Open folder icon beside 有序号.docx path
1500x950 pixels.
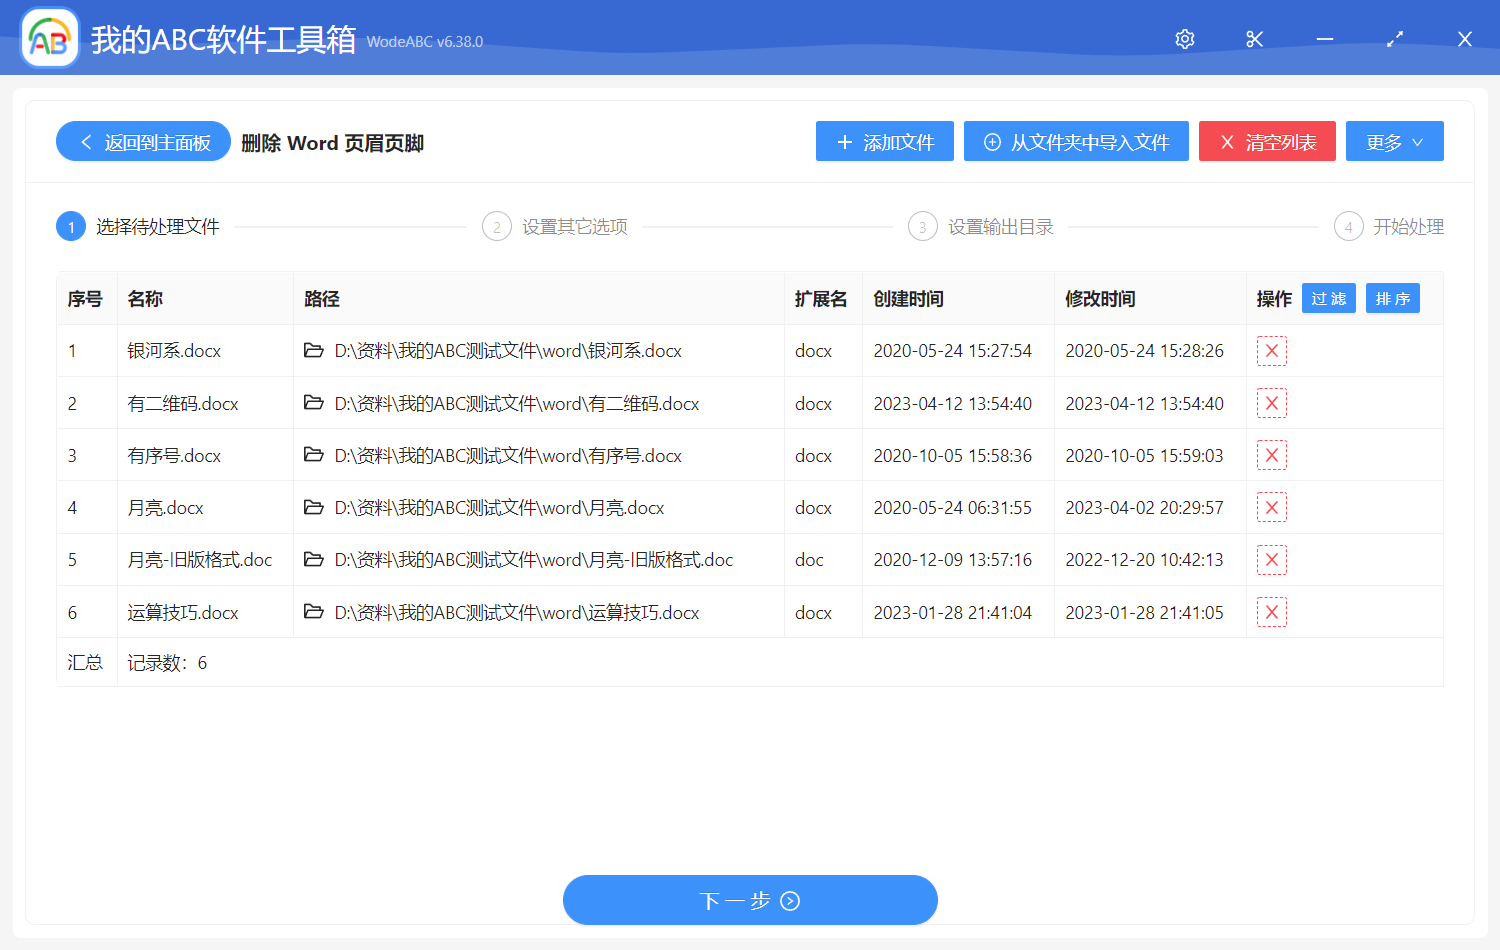pyautogui.click(x=313, y=454)
